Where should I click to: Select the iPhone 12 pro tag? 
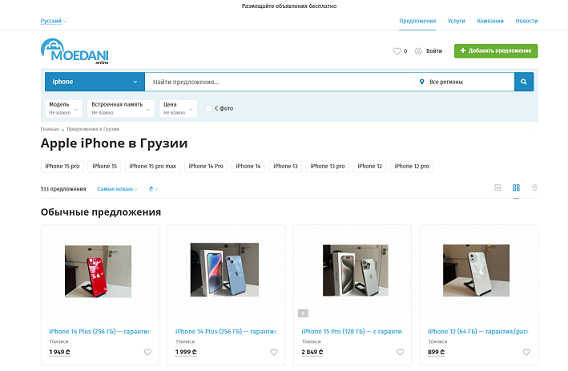412,166
